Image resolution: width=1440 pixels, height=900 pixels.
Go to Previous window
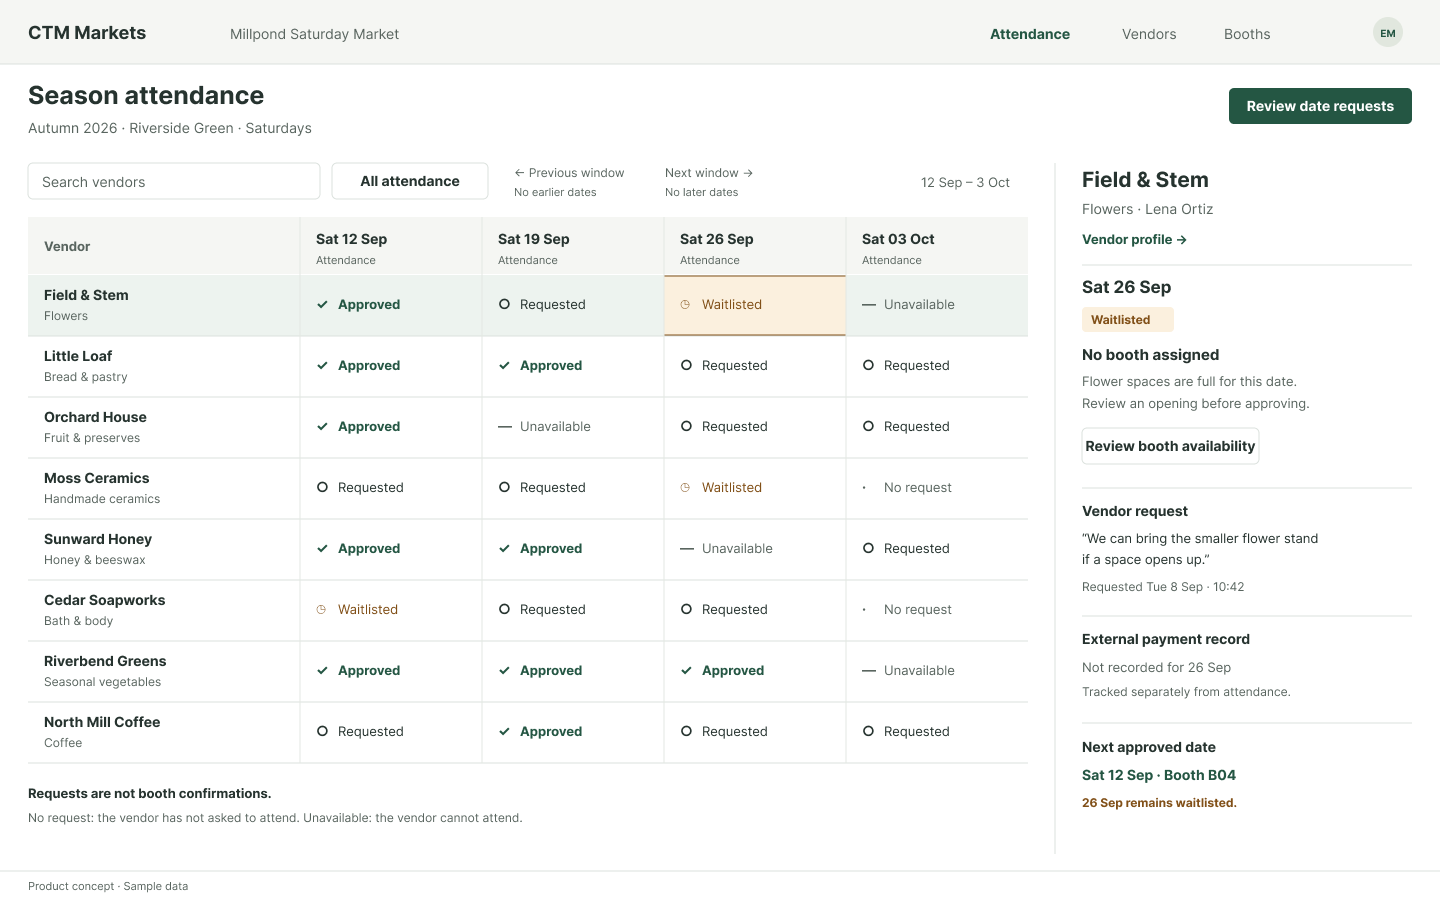click(x=569, y=173)
